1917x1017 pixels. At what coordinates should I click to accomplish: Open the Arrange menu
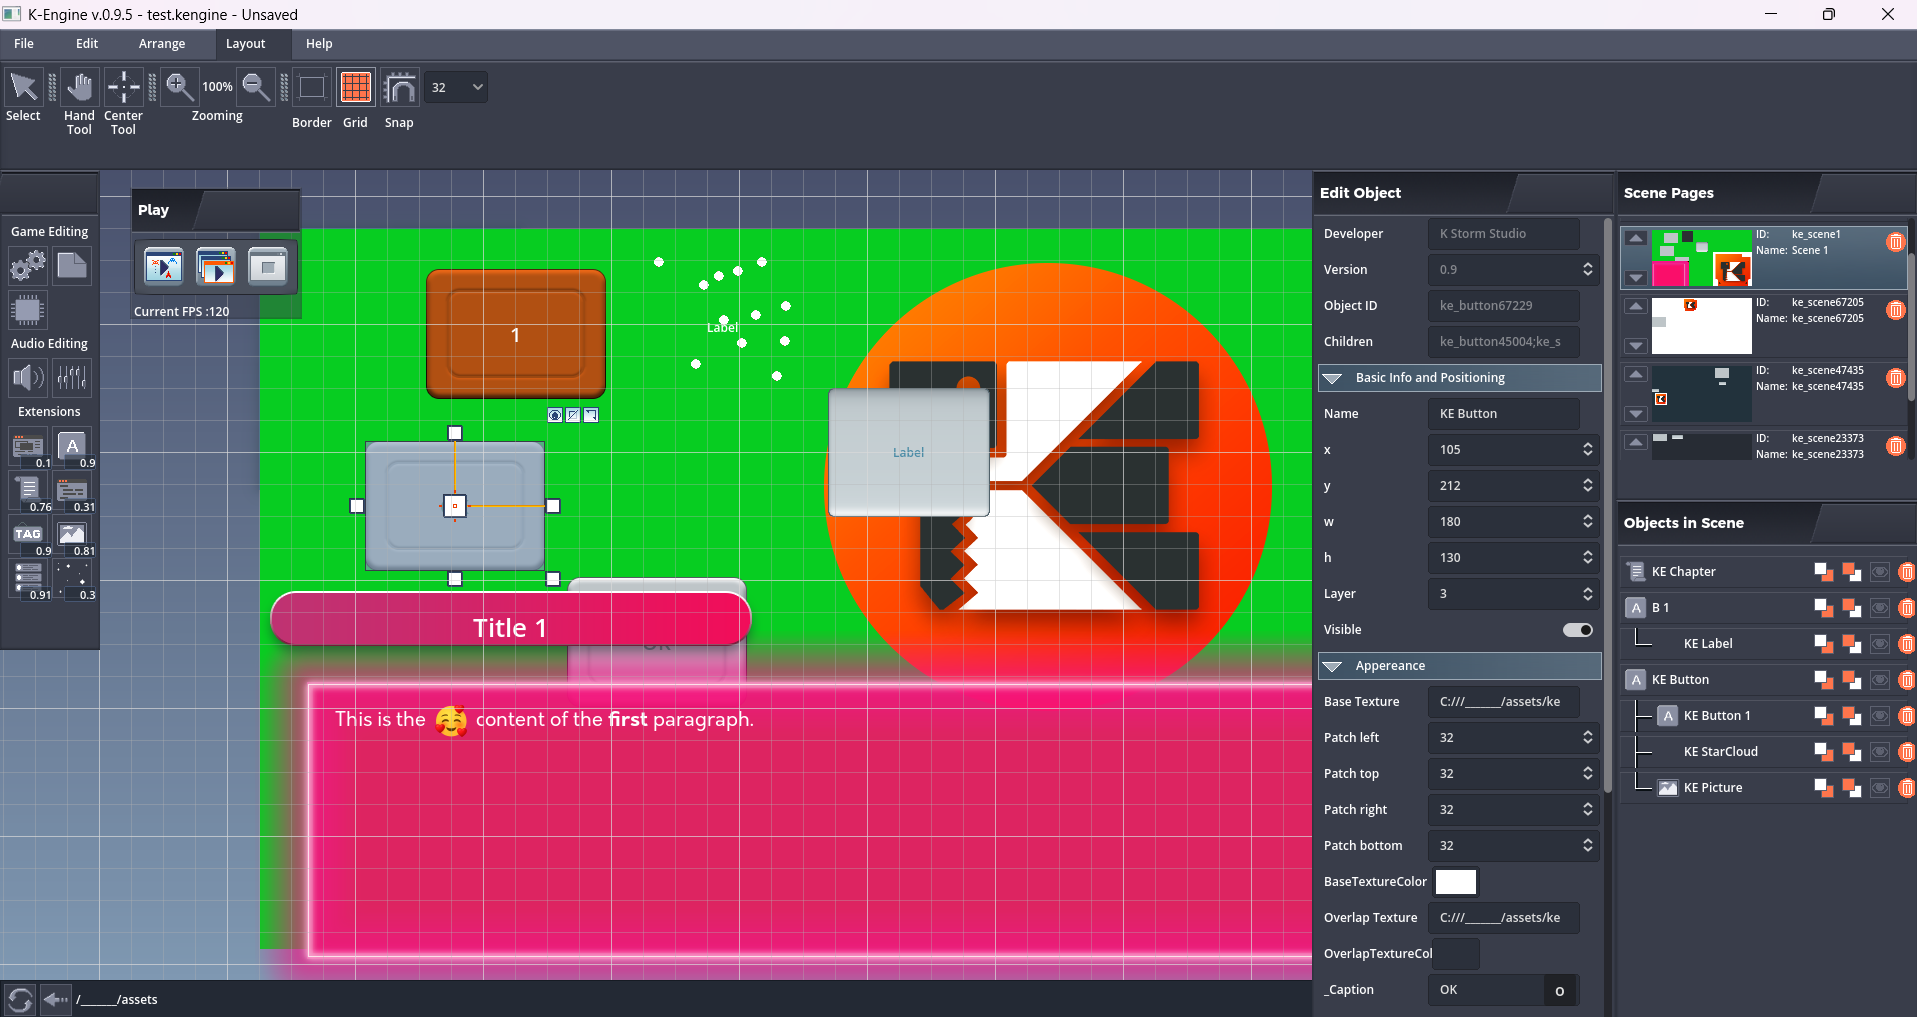[162, 44]
